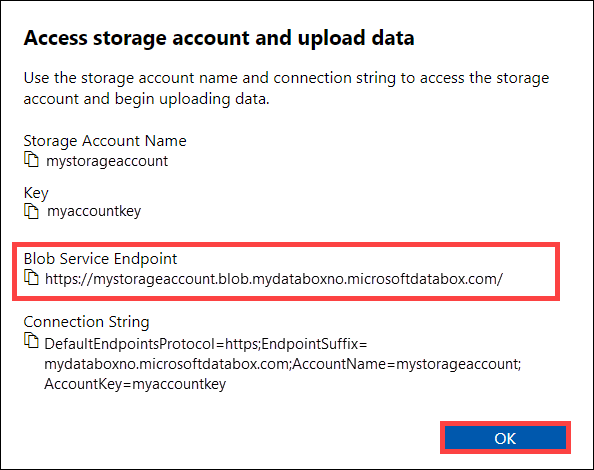
Task: Click the DefaultEndpointsProtocol=https line of connection string
Action: click(x=152, y=344)
